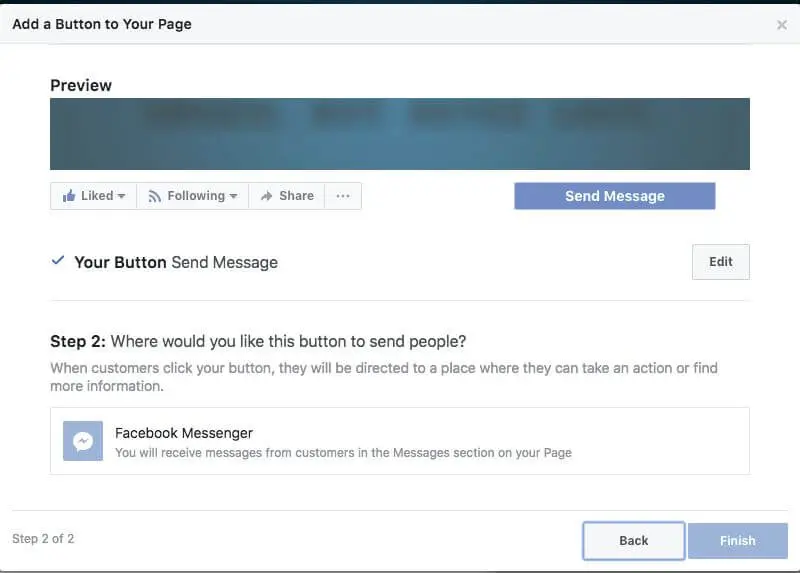Click Finish to complete setup
800x573 pixels.
[x=737, y=540]
